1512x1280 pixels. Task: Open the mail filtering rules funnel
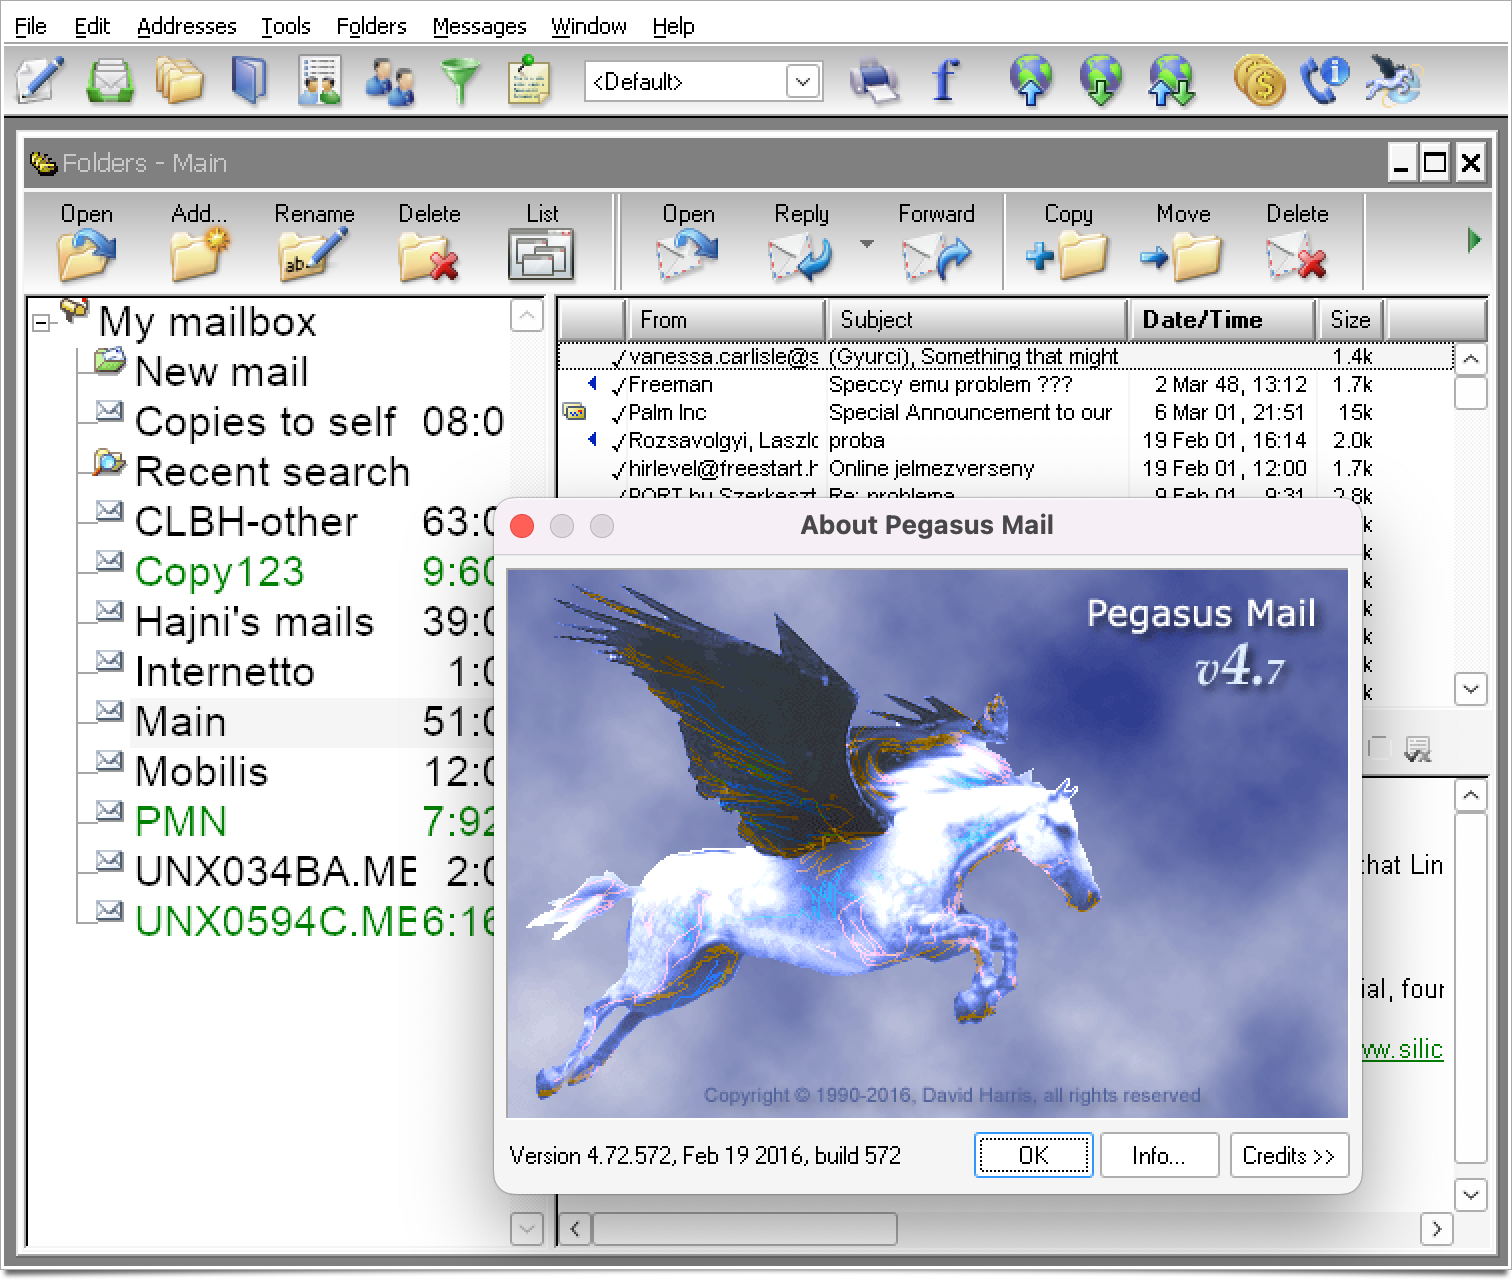coord(461,81)
